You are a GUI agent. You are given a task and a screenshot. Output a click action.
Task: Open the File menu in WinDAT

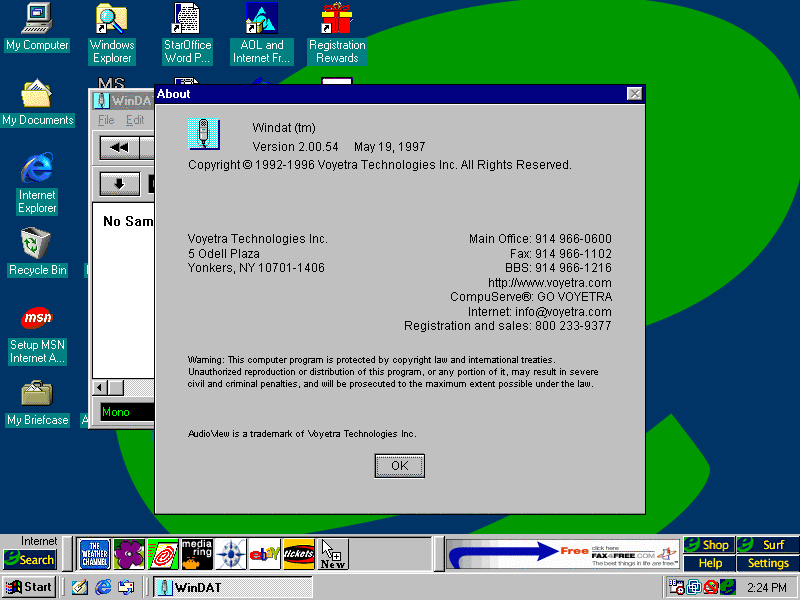[x=106, y=120]
